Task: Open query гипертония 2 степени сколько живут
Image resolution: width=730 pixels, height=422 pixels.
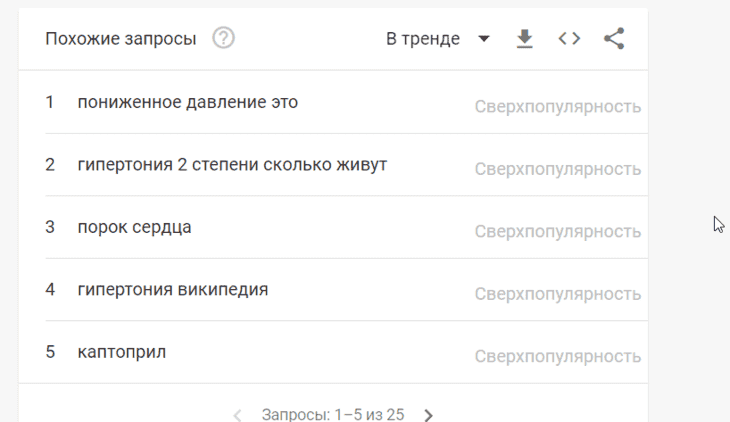Action: [232, 164]
